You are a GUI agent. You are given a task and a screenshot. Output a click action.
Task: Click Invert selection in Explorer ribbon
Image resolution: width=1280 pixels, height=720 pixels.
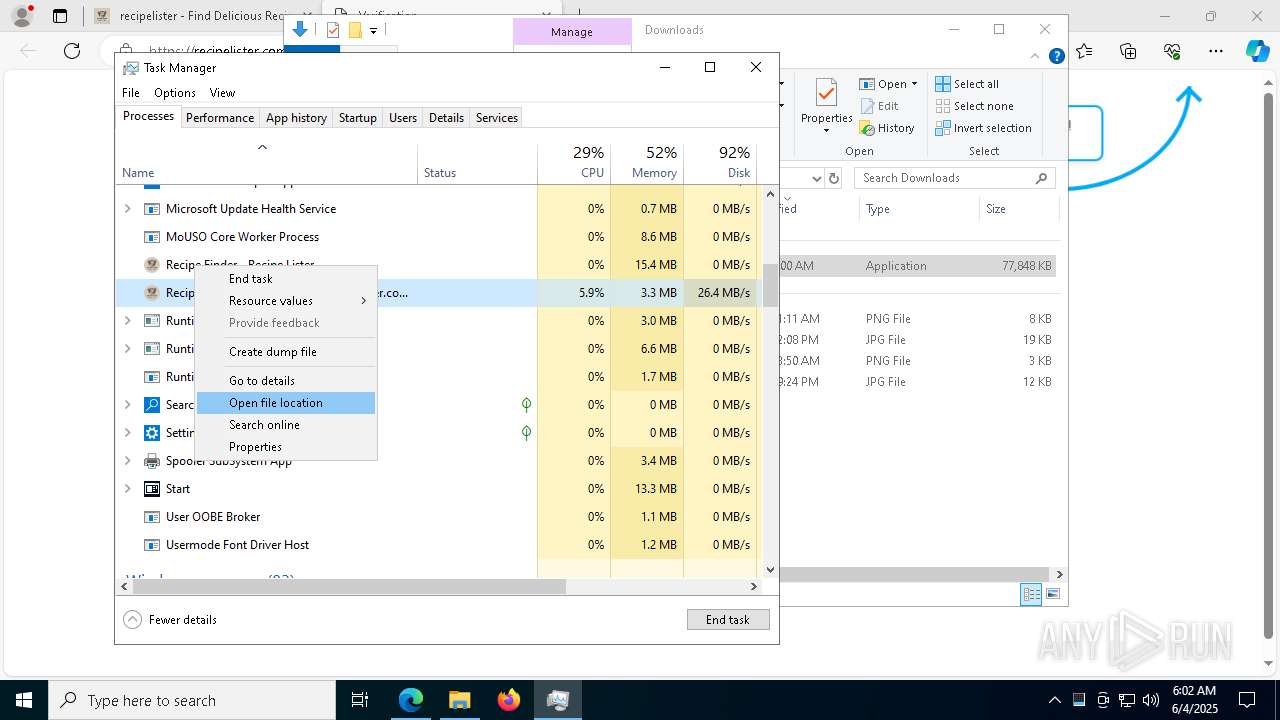[983, 128]
